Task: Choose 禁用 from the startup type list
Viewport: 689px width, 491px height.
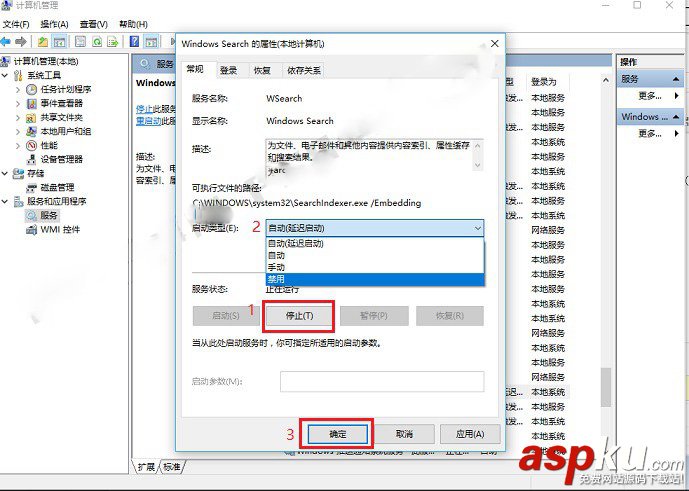Action: tap(375, 279)
